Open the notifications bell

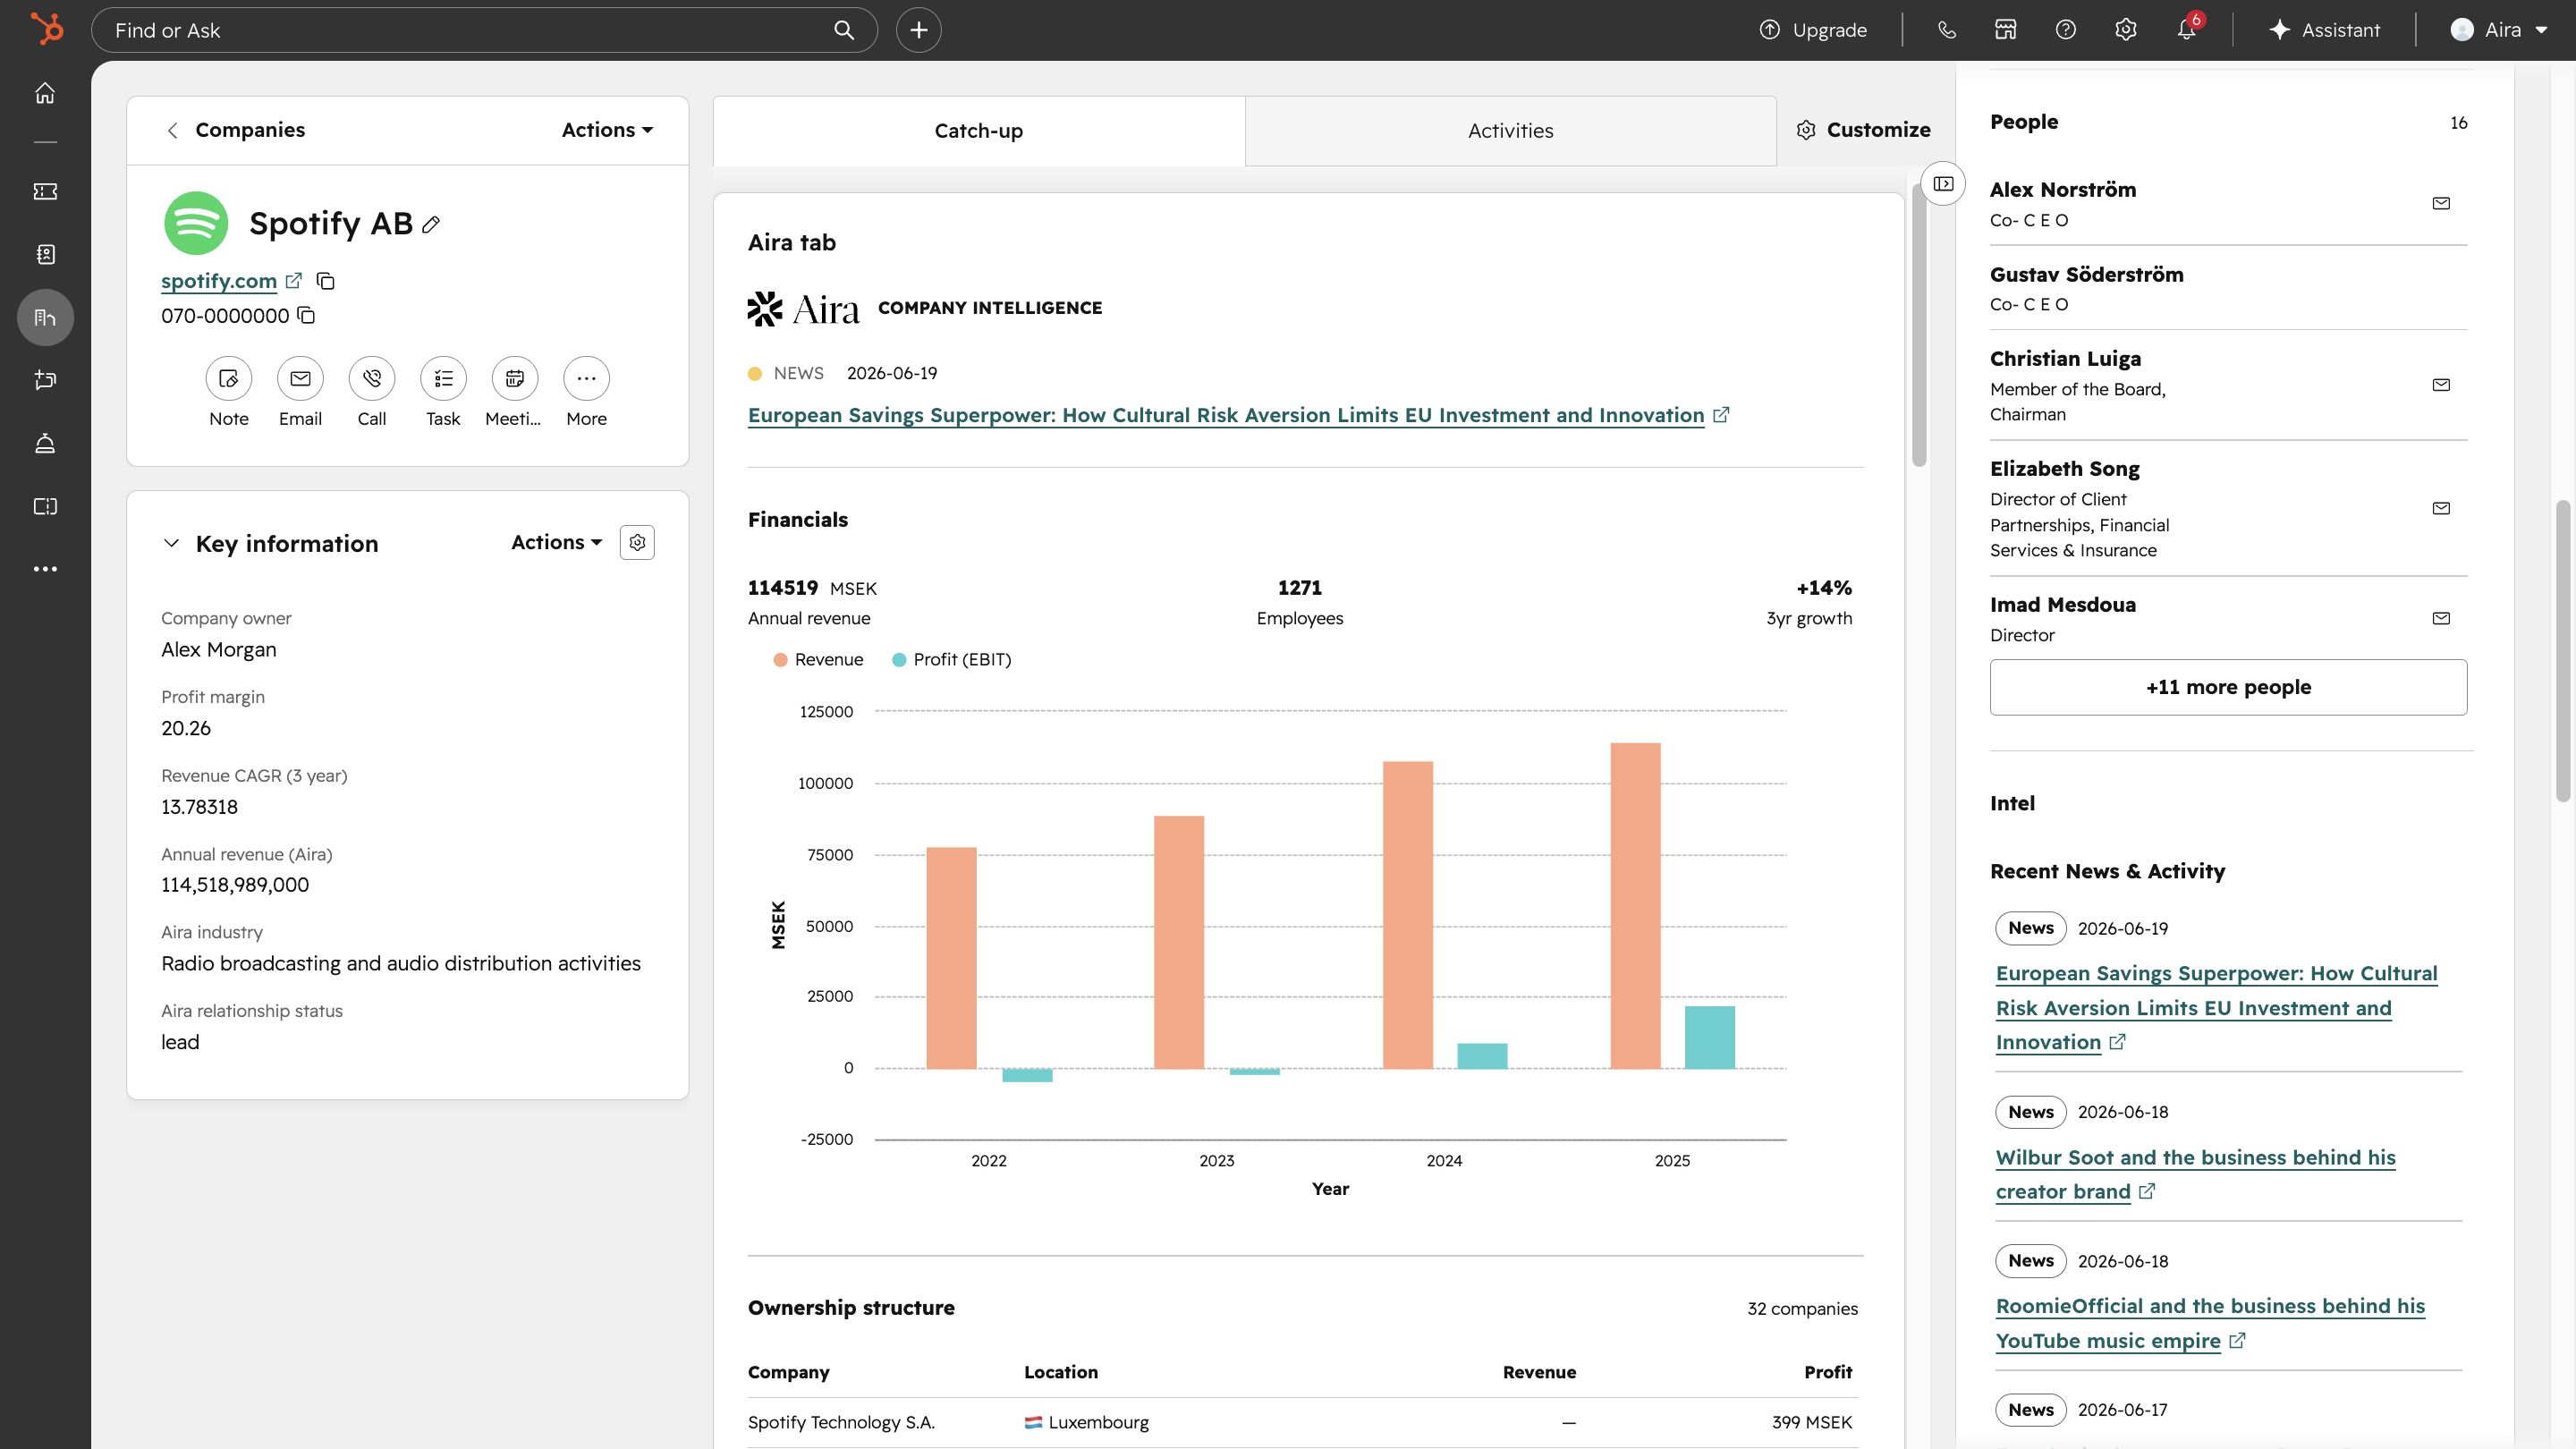[2187, 30]
